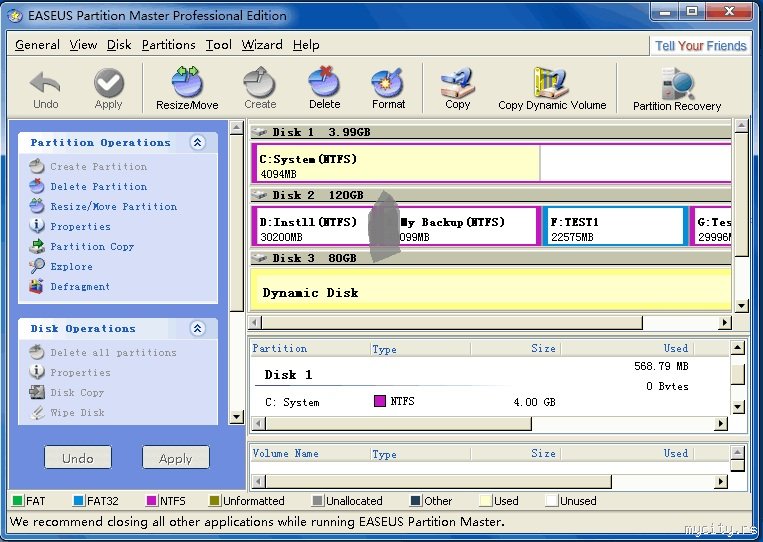
Task: Click the FAT32 blue legend swatch
Action: pos(78,501)
